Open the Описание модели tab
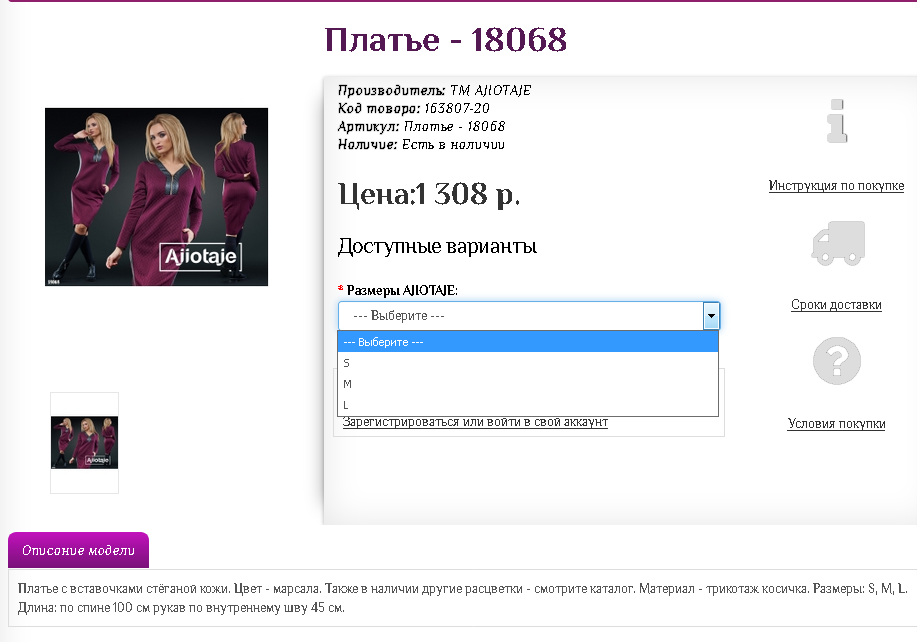Viewport: 917px width, 642px height. 78,550
